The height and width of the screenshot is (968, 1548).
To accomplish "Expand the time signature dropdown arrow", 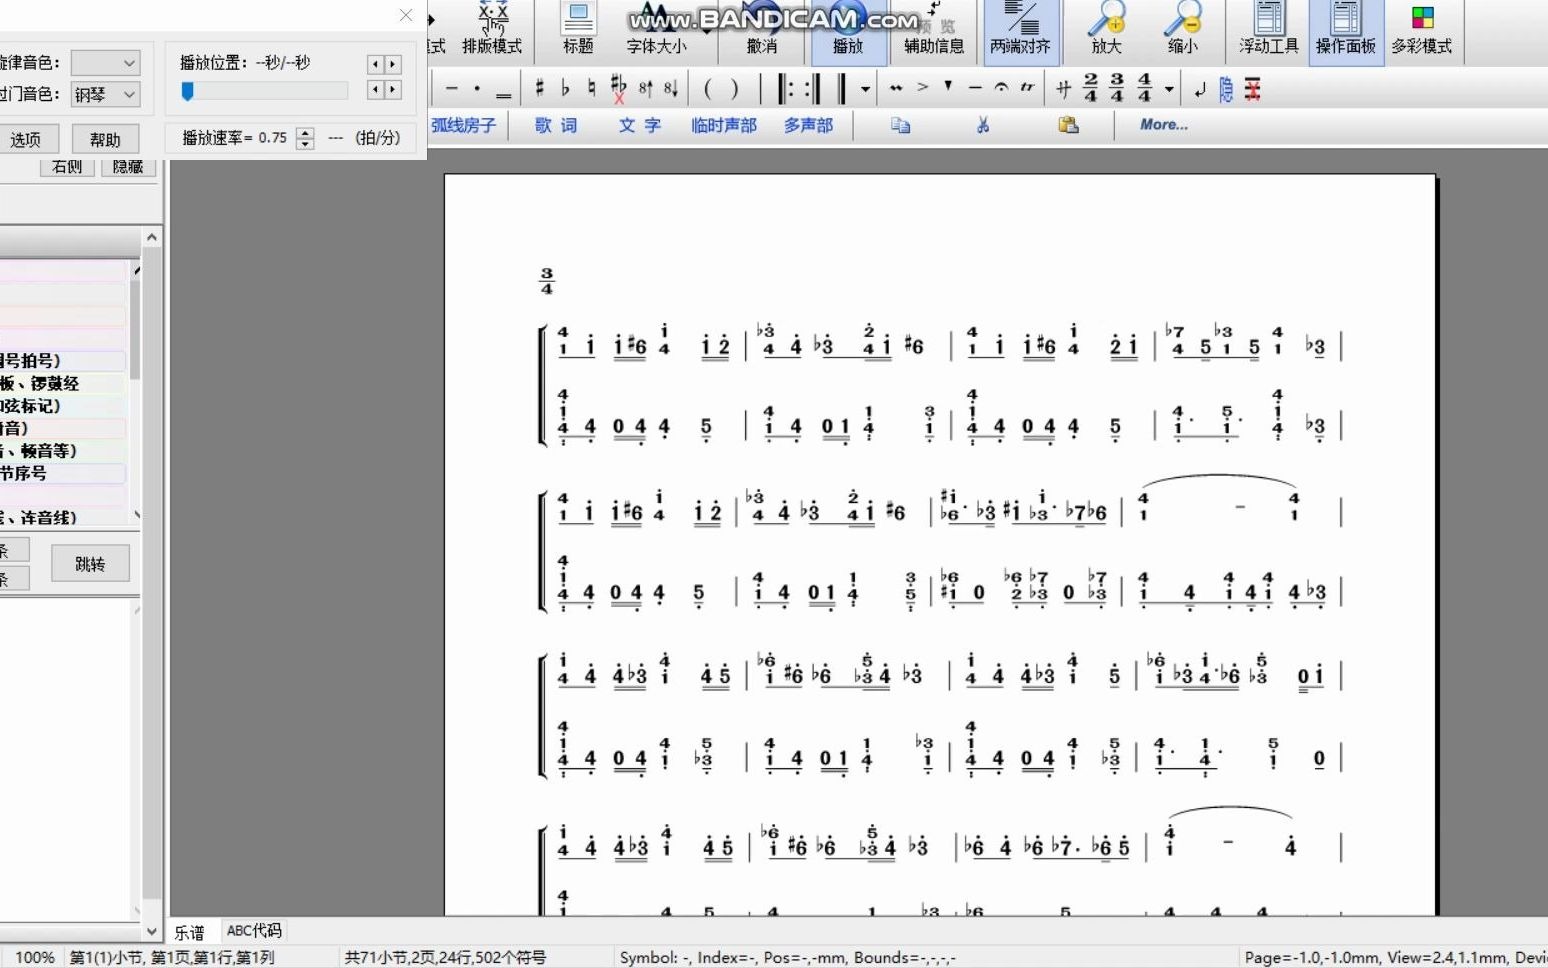I will coord(1168,89).
